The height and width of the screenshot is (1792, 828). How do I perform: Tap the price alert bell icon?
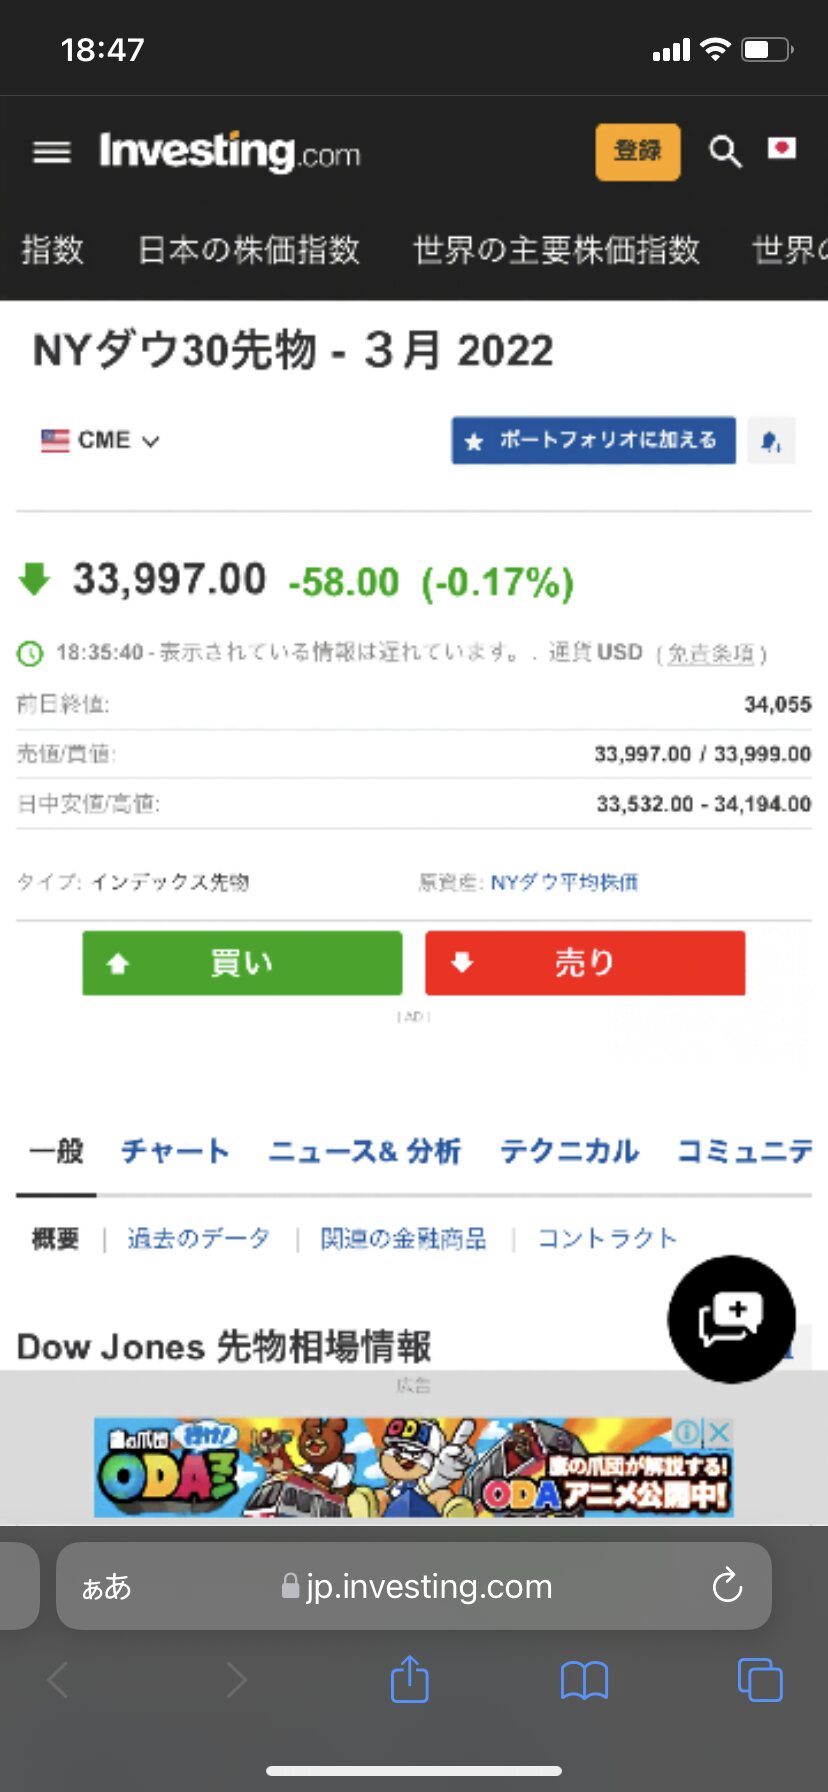pos(771,441)
